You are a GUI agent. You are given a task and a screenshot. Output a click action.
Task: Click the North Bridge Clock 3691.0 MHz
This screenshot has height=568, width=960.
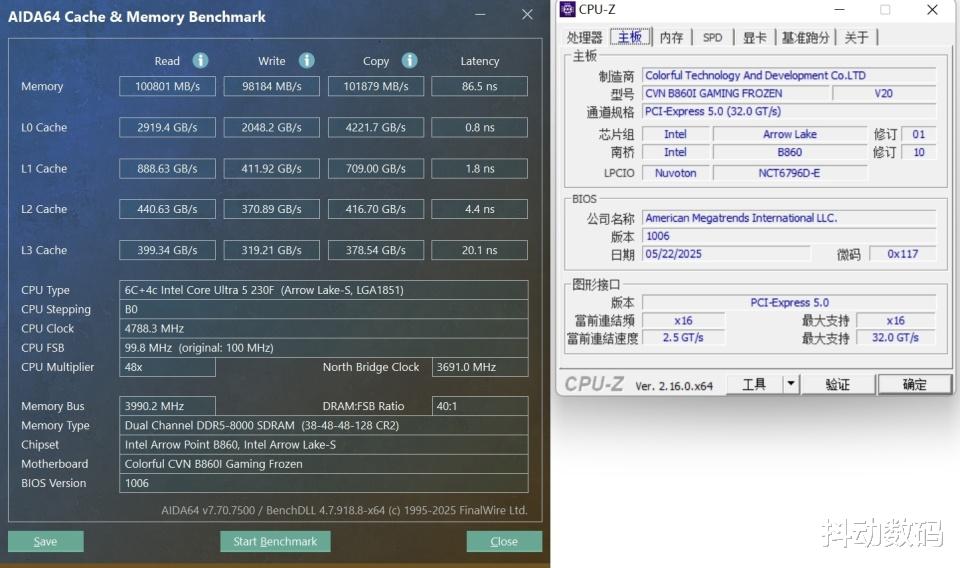(480, 367)
